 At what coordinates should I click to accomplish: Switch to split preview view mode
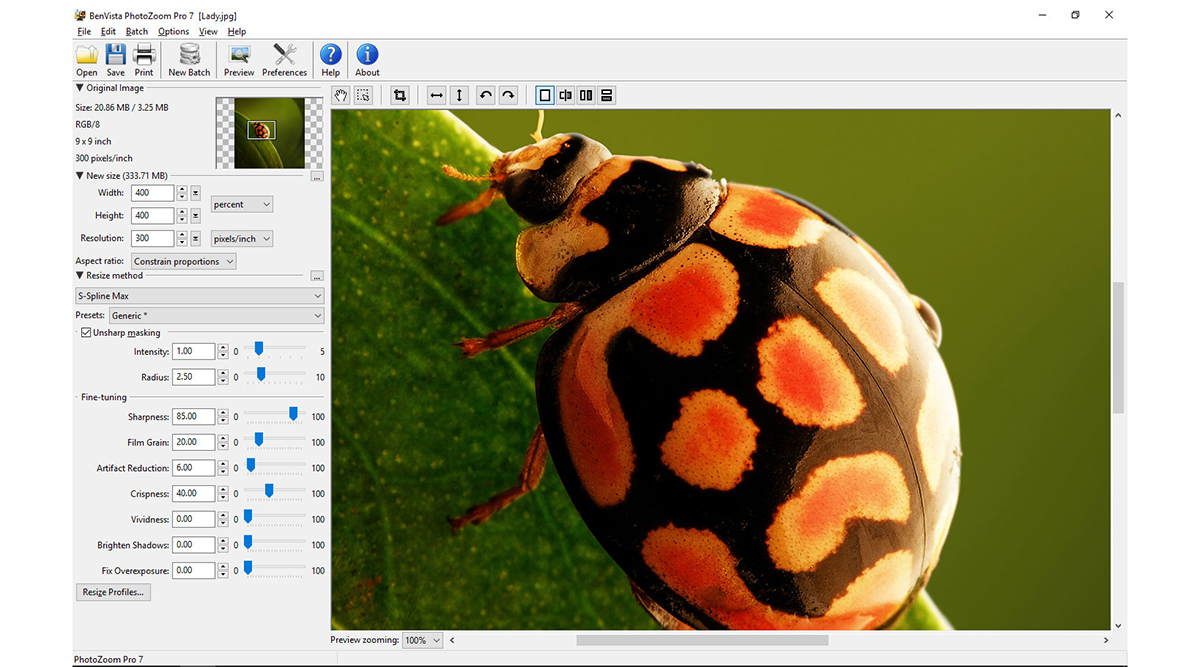[565, 95]
